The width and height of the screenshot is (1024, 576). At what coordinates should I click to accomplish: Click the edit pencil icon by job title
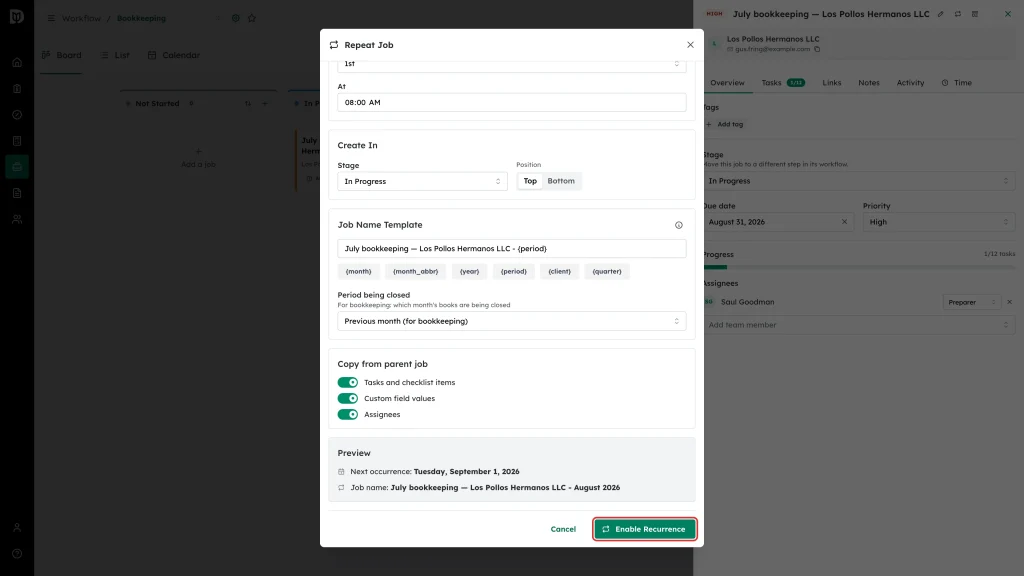940,14
